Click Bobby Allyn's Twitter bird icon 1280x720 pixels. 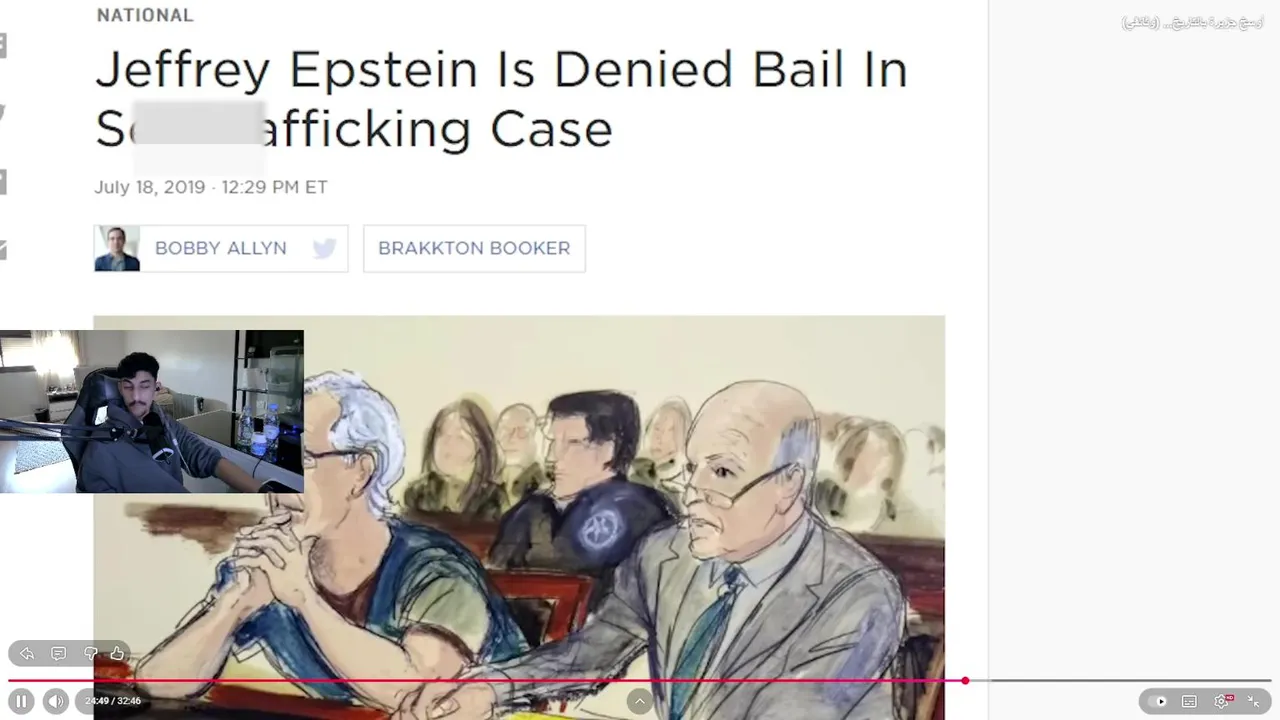(324, 249)
